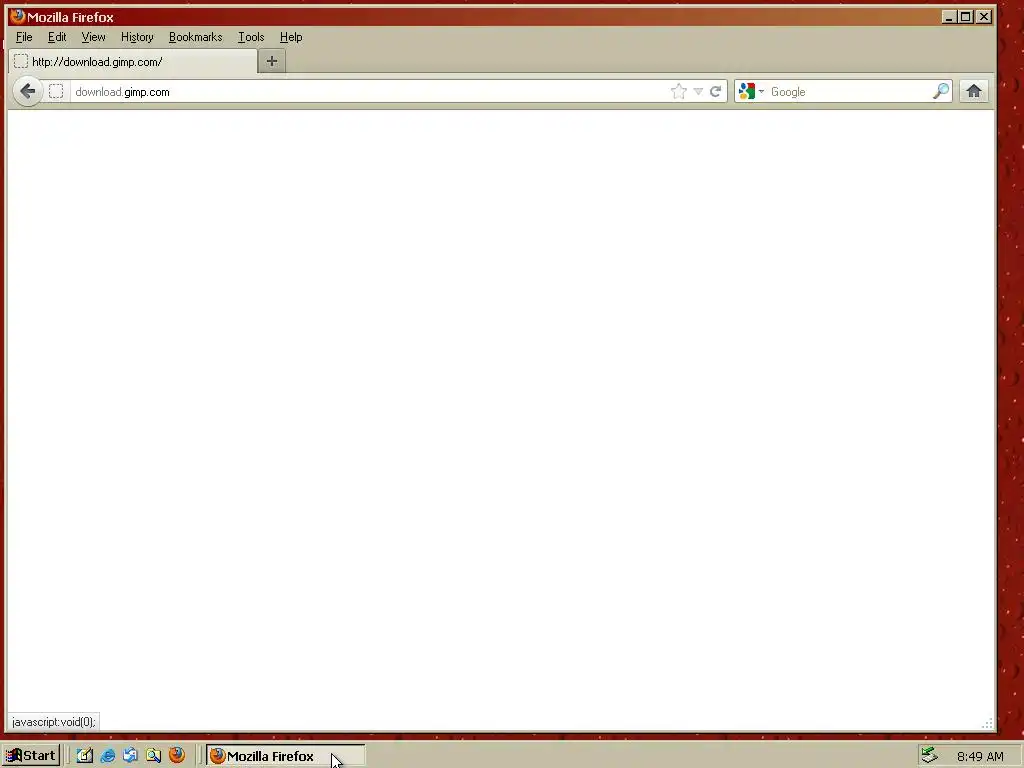Click the Show Desktop quick launch icon
This screenshot has height=768, width=1024.
[x=131, y=756]
